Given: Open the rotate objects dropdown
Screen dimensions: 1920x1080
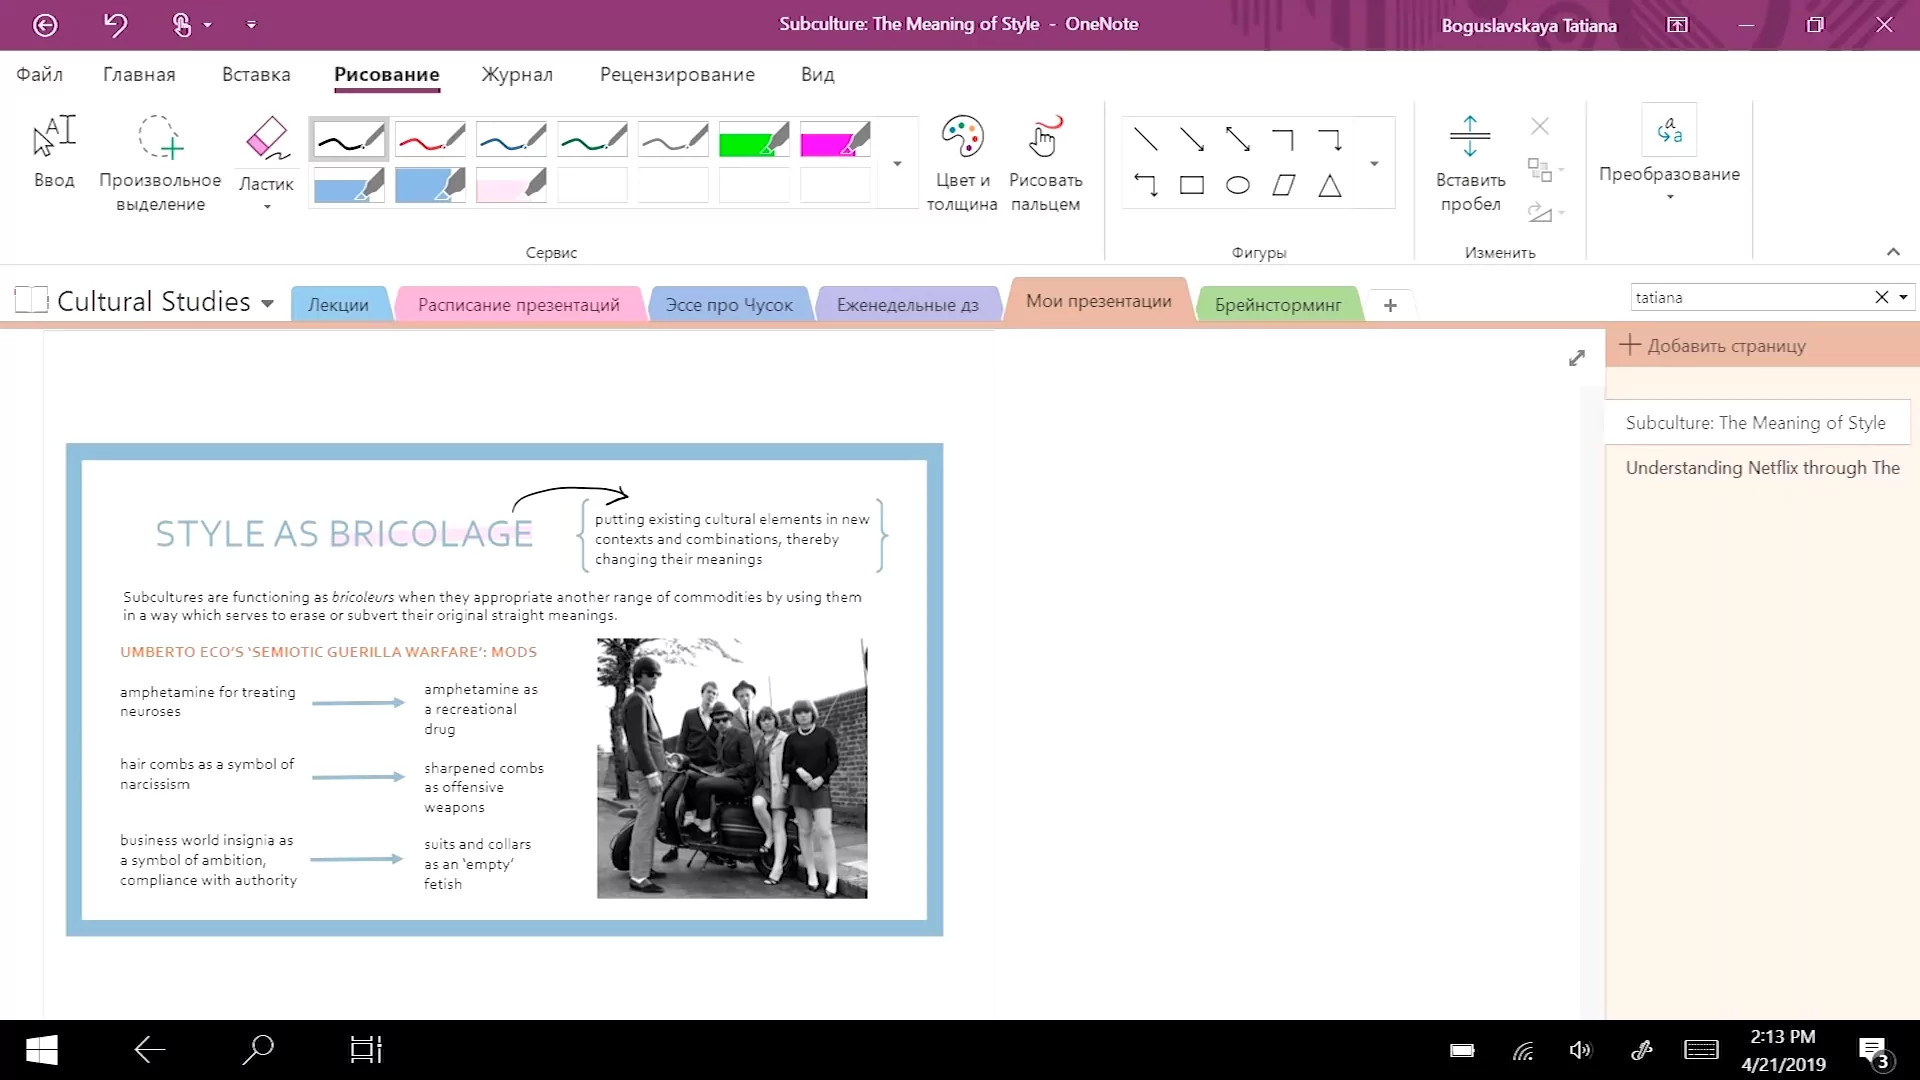Looking at the screenshot, I should (x=1545, y=212).
